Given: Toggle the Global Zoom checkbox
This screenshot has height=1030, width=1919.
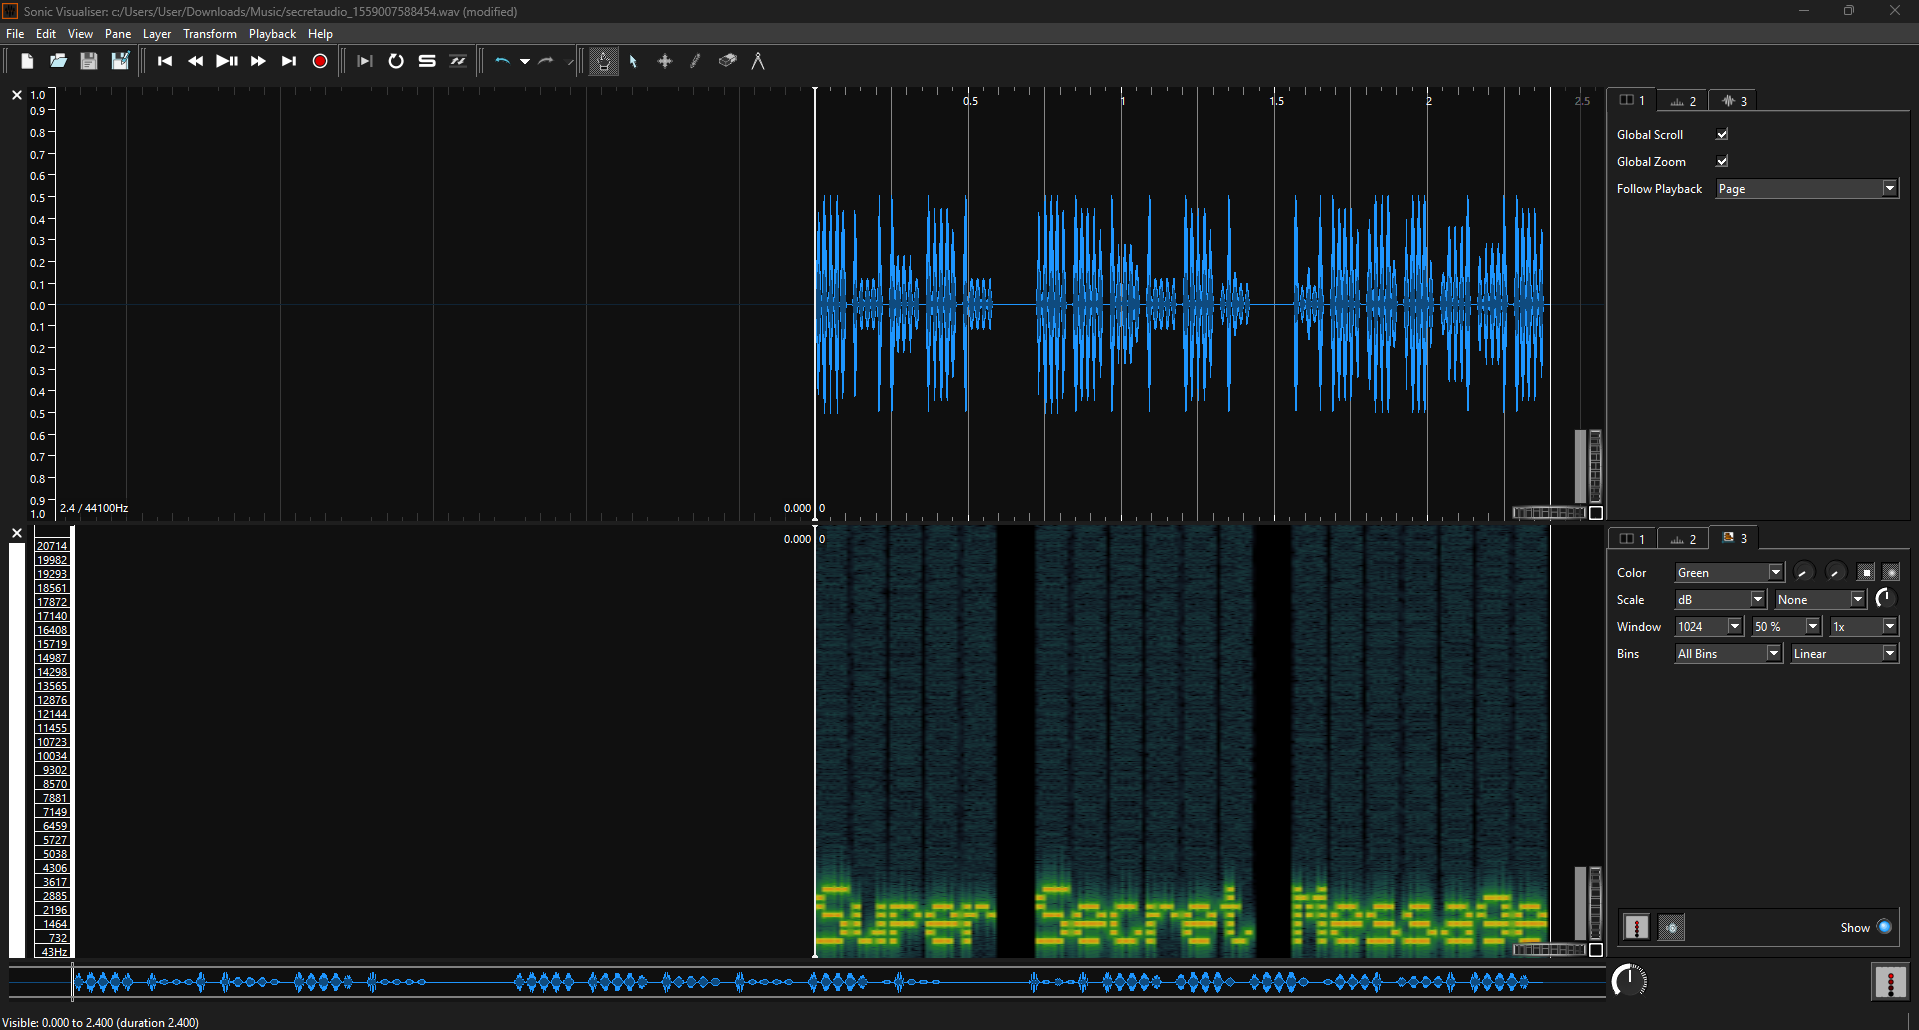Looking at the screenshot, I should click(1722, 161).
